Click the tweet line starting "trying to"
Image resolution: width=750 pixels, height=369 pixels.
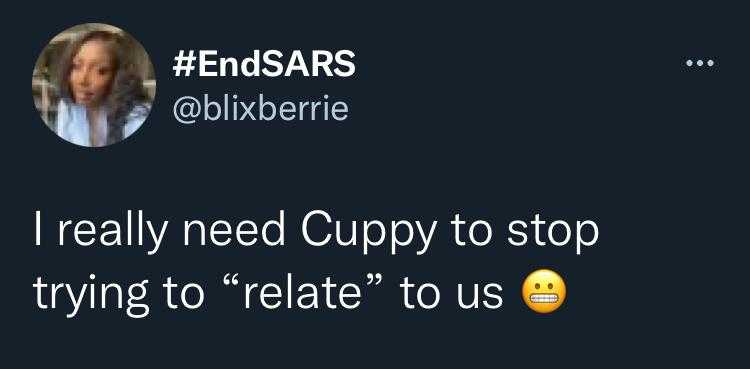point(299,293)
